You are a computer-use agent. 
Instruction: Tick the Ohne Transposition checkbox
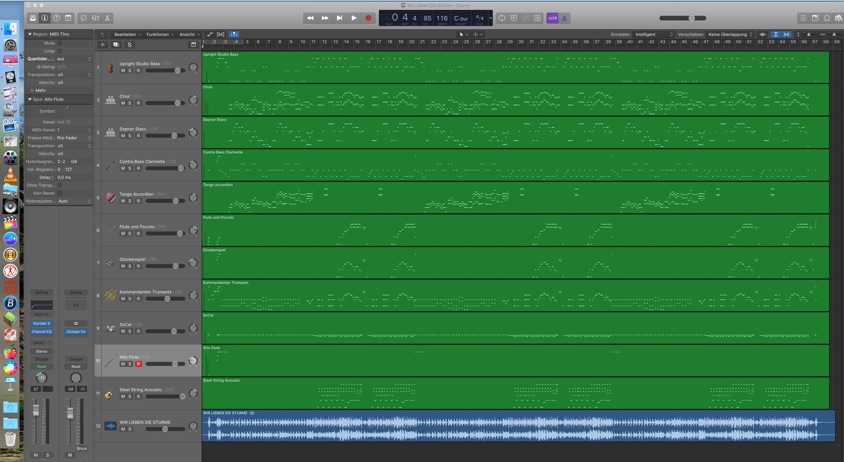59,185
